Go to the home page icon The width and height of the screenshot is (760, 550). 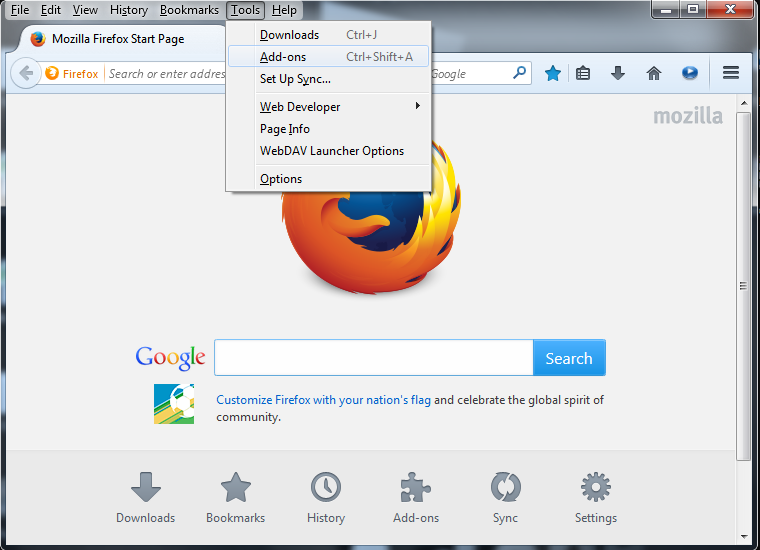tap(654, 73)
